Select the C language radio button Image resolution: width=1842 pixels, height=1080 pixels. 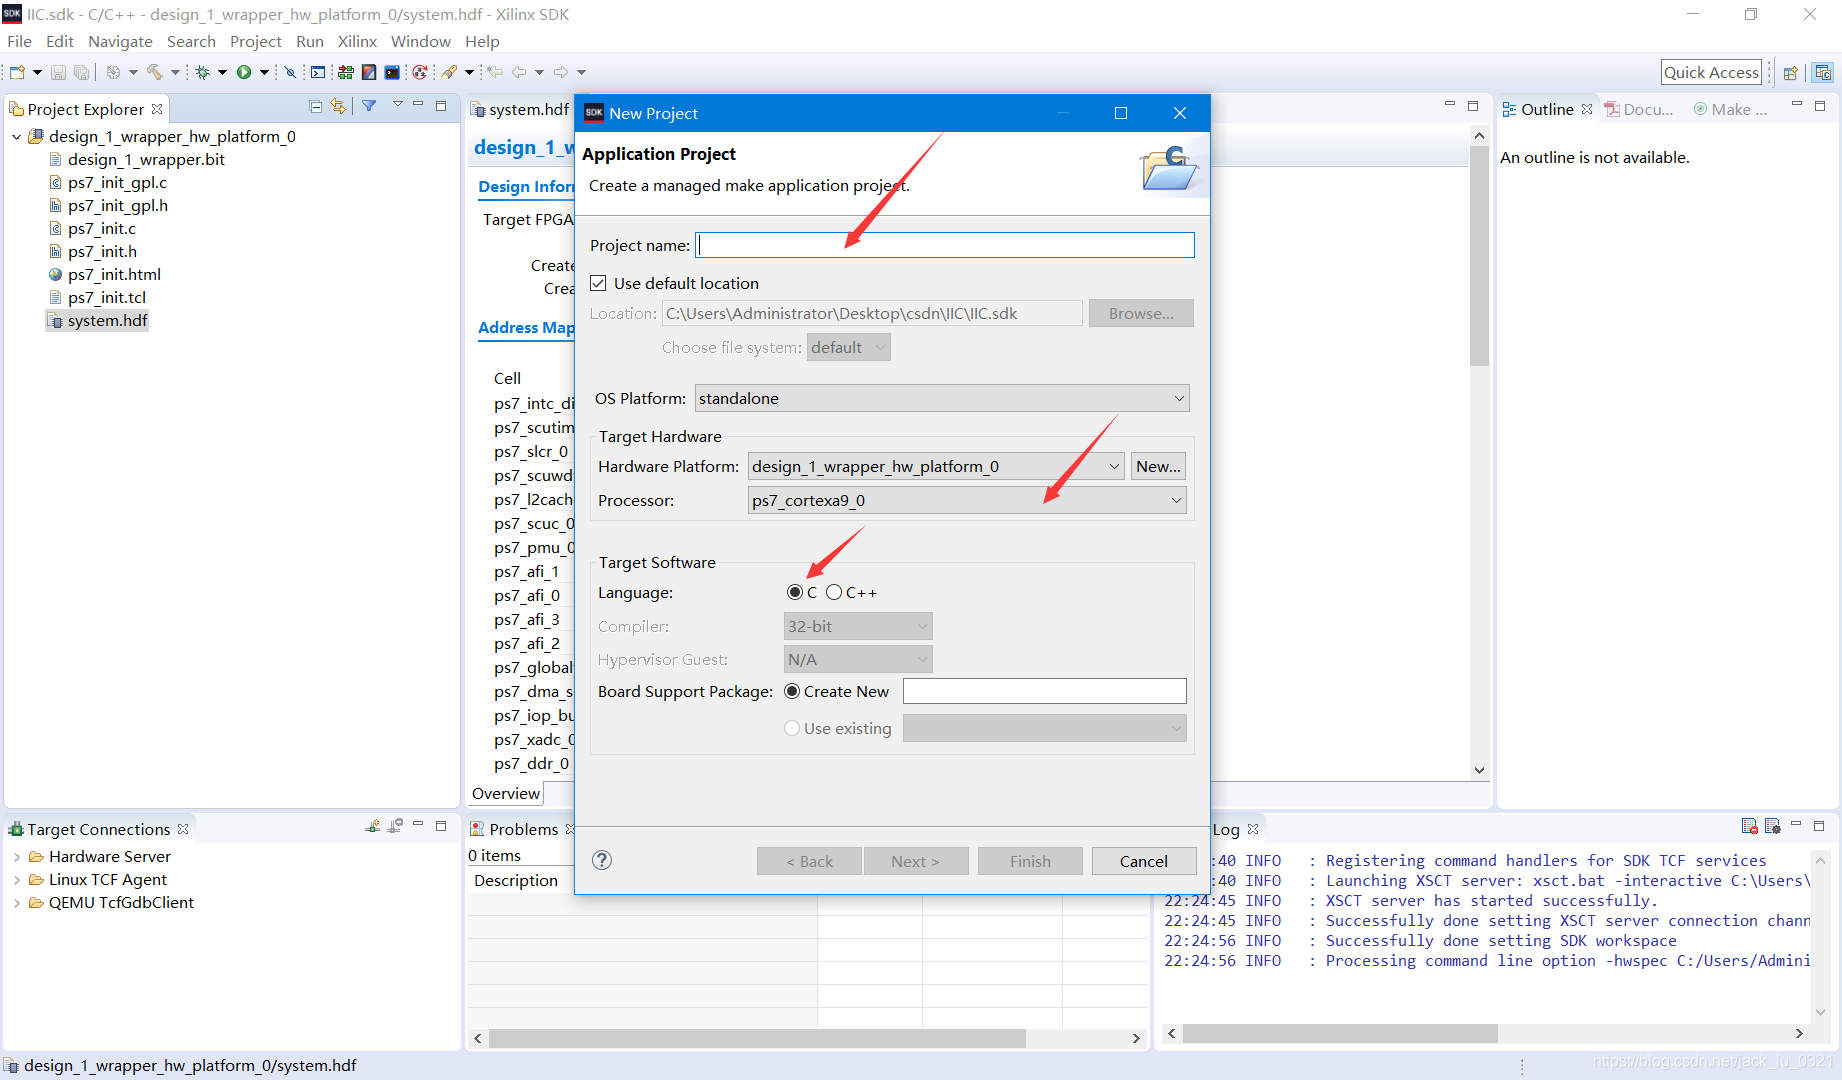tap(795, 592)
